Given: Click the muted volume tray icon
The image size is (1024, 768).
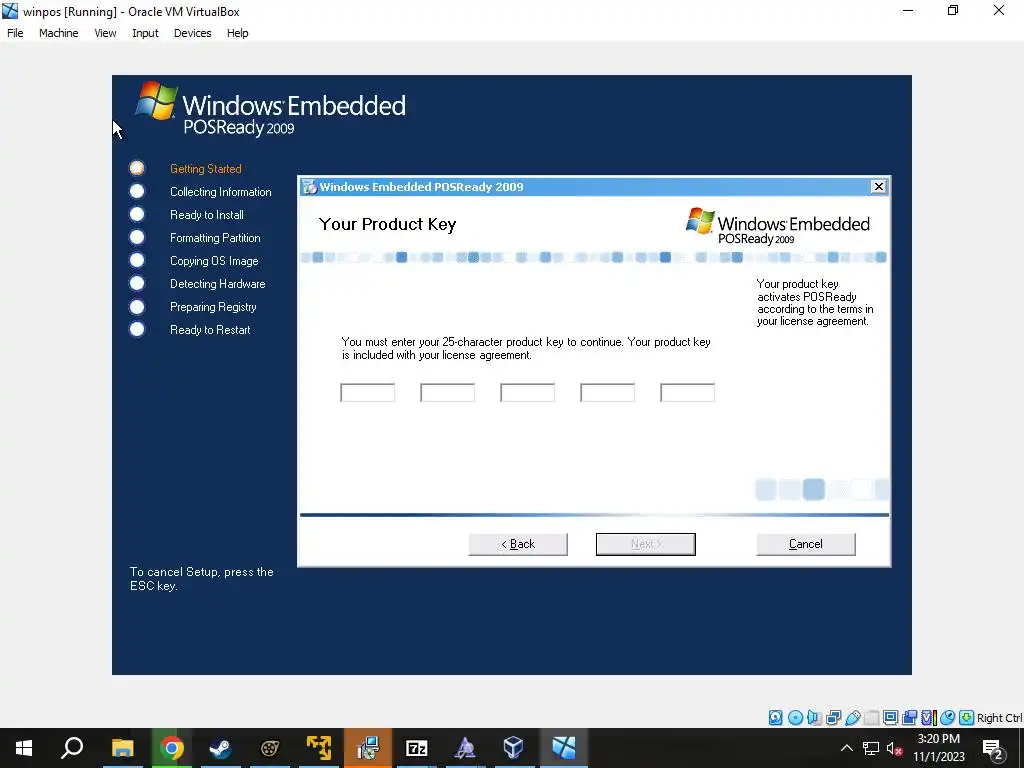Looking at the screenshot, I should (x=895, y=748).
